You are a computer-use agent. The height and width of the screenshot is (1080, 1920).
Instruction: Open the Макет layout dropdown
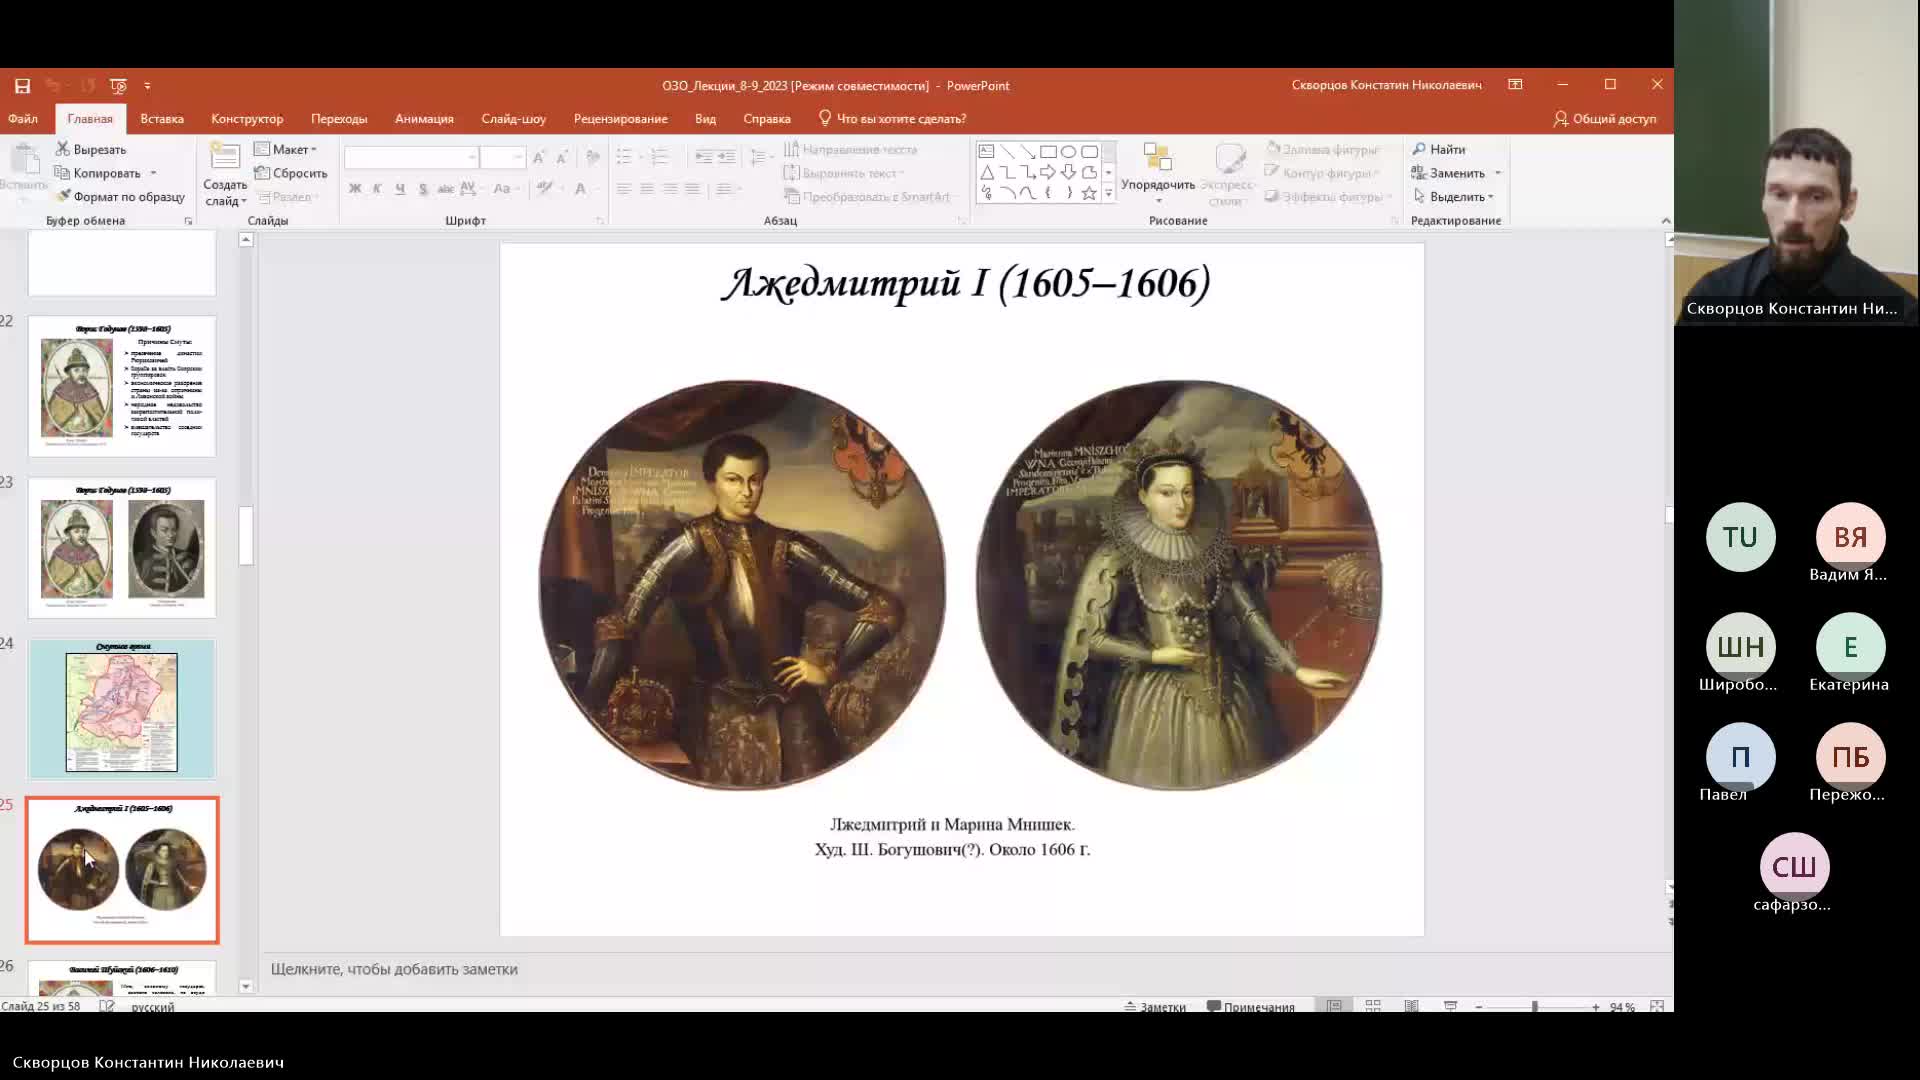tap(286, 150)
